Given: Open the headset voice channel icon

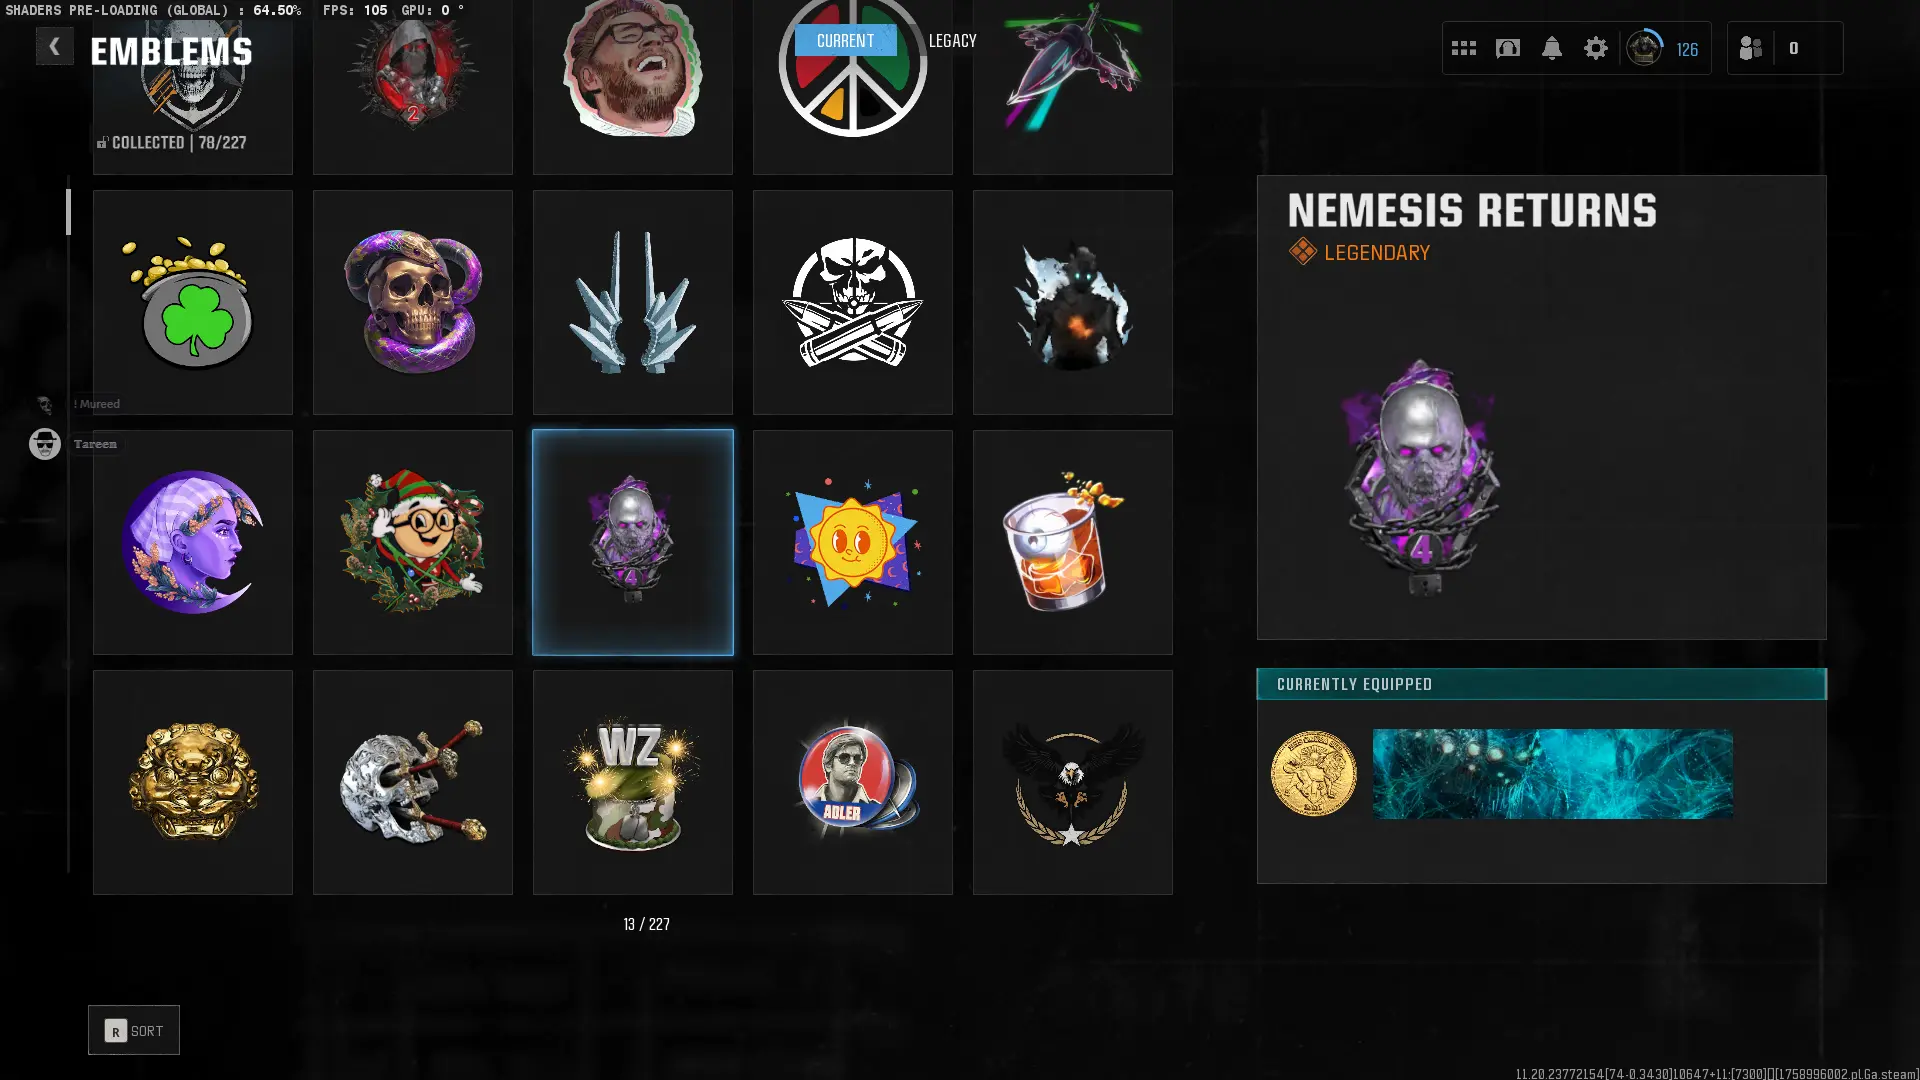Looking at the screenshot, I should point(1508,48).
